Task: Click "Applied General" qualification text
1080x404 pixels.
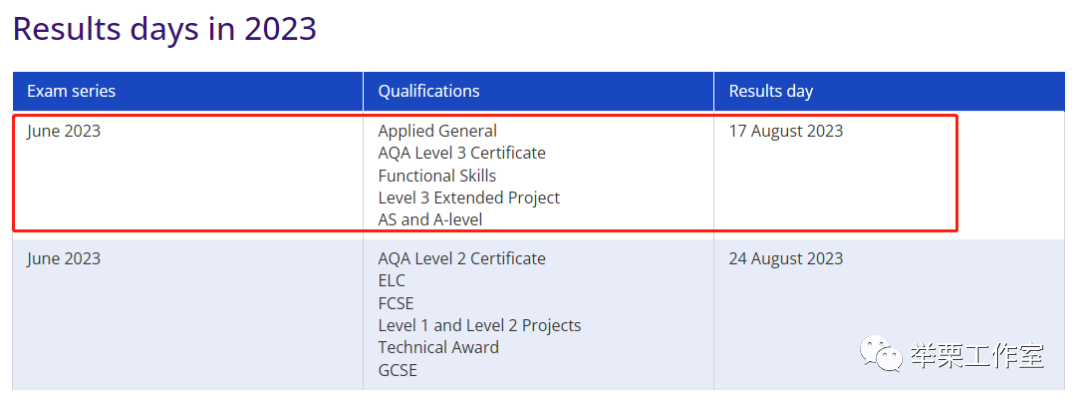Action: click(437, 131)
